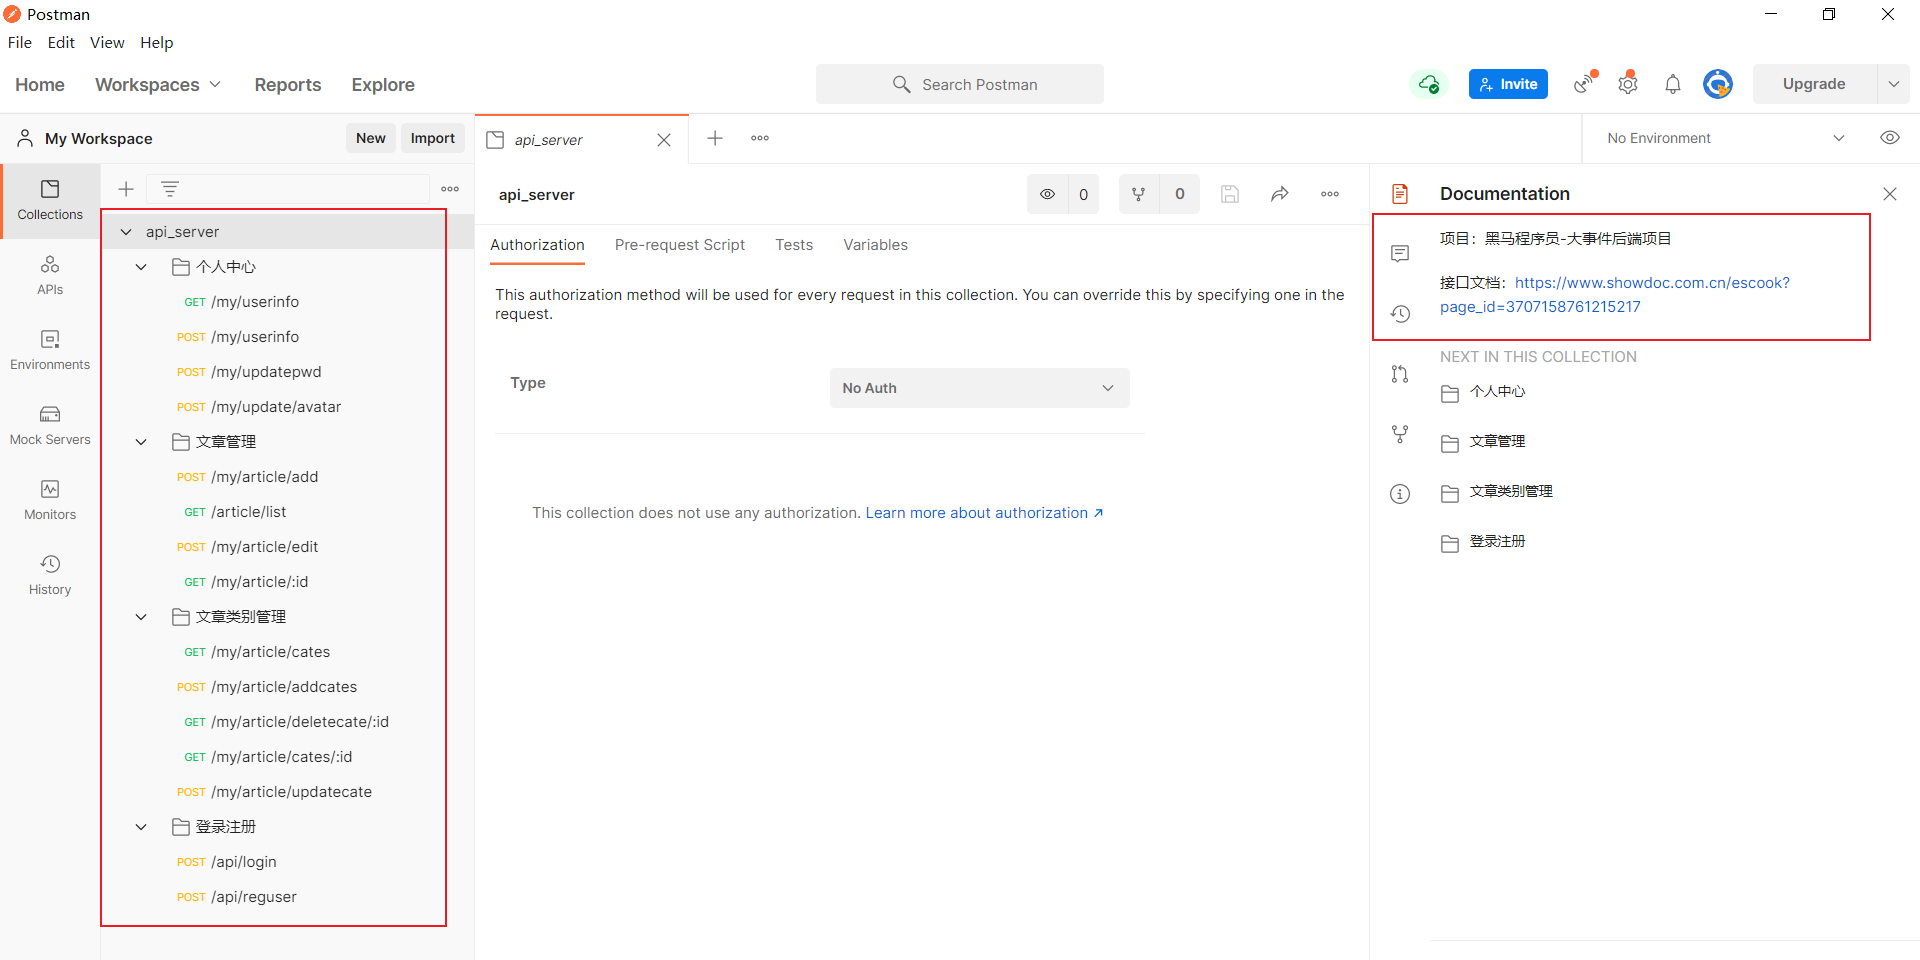1920x960 pixels.
Task: Open the Collections sidebar panel
Action: (50, 200)
